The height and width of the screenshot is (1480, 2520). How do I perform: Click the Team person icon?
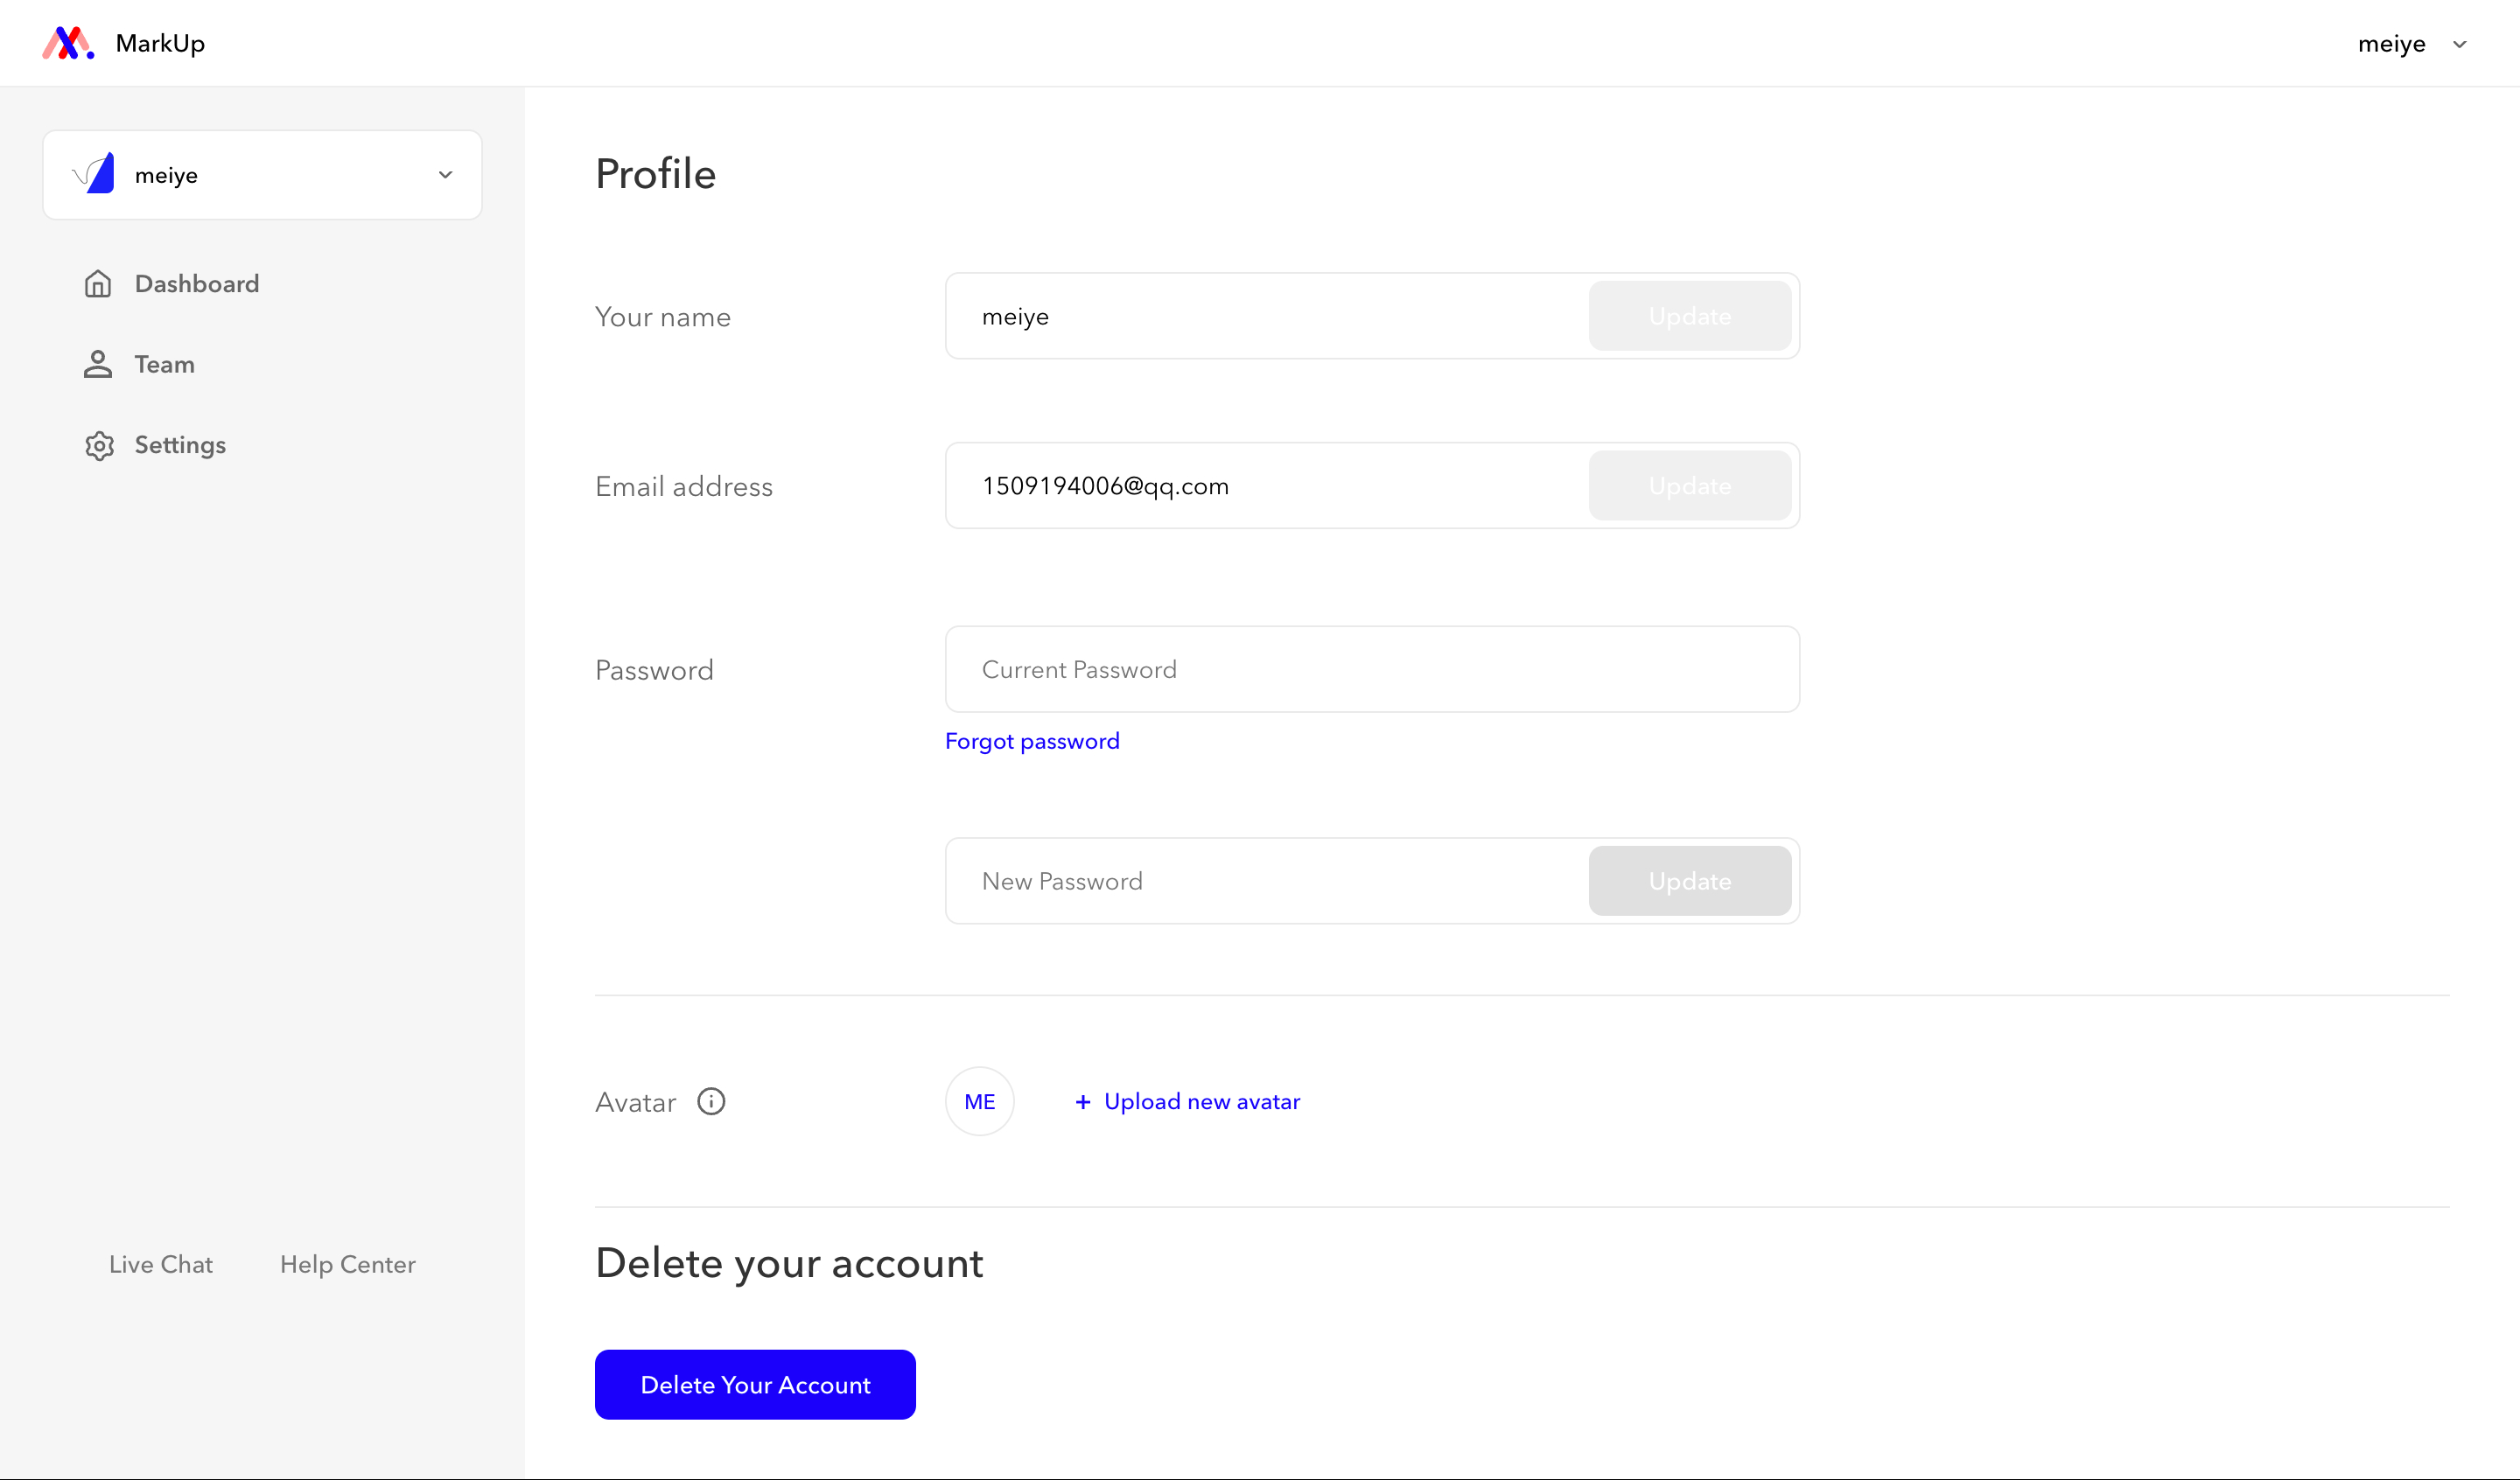tap(98, 364)
